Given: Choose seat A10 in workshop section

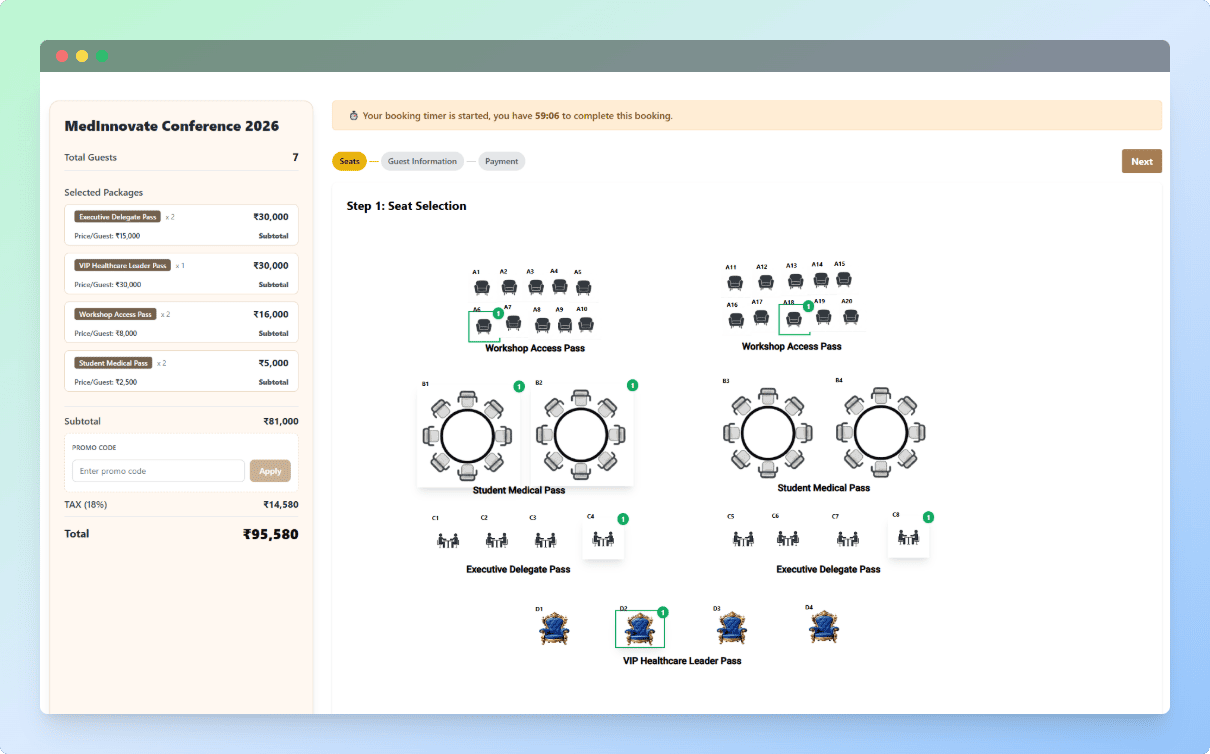Looking at the screenshot, I should click(x=586, y=324).
